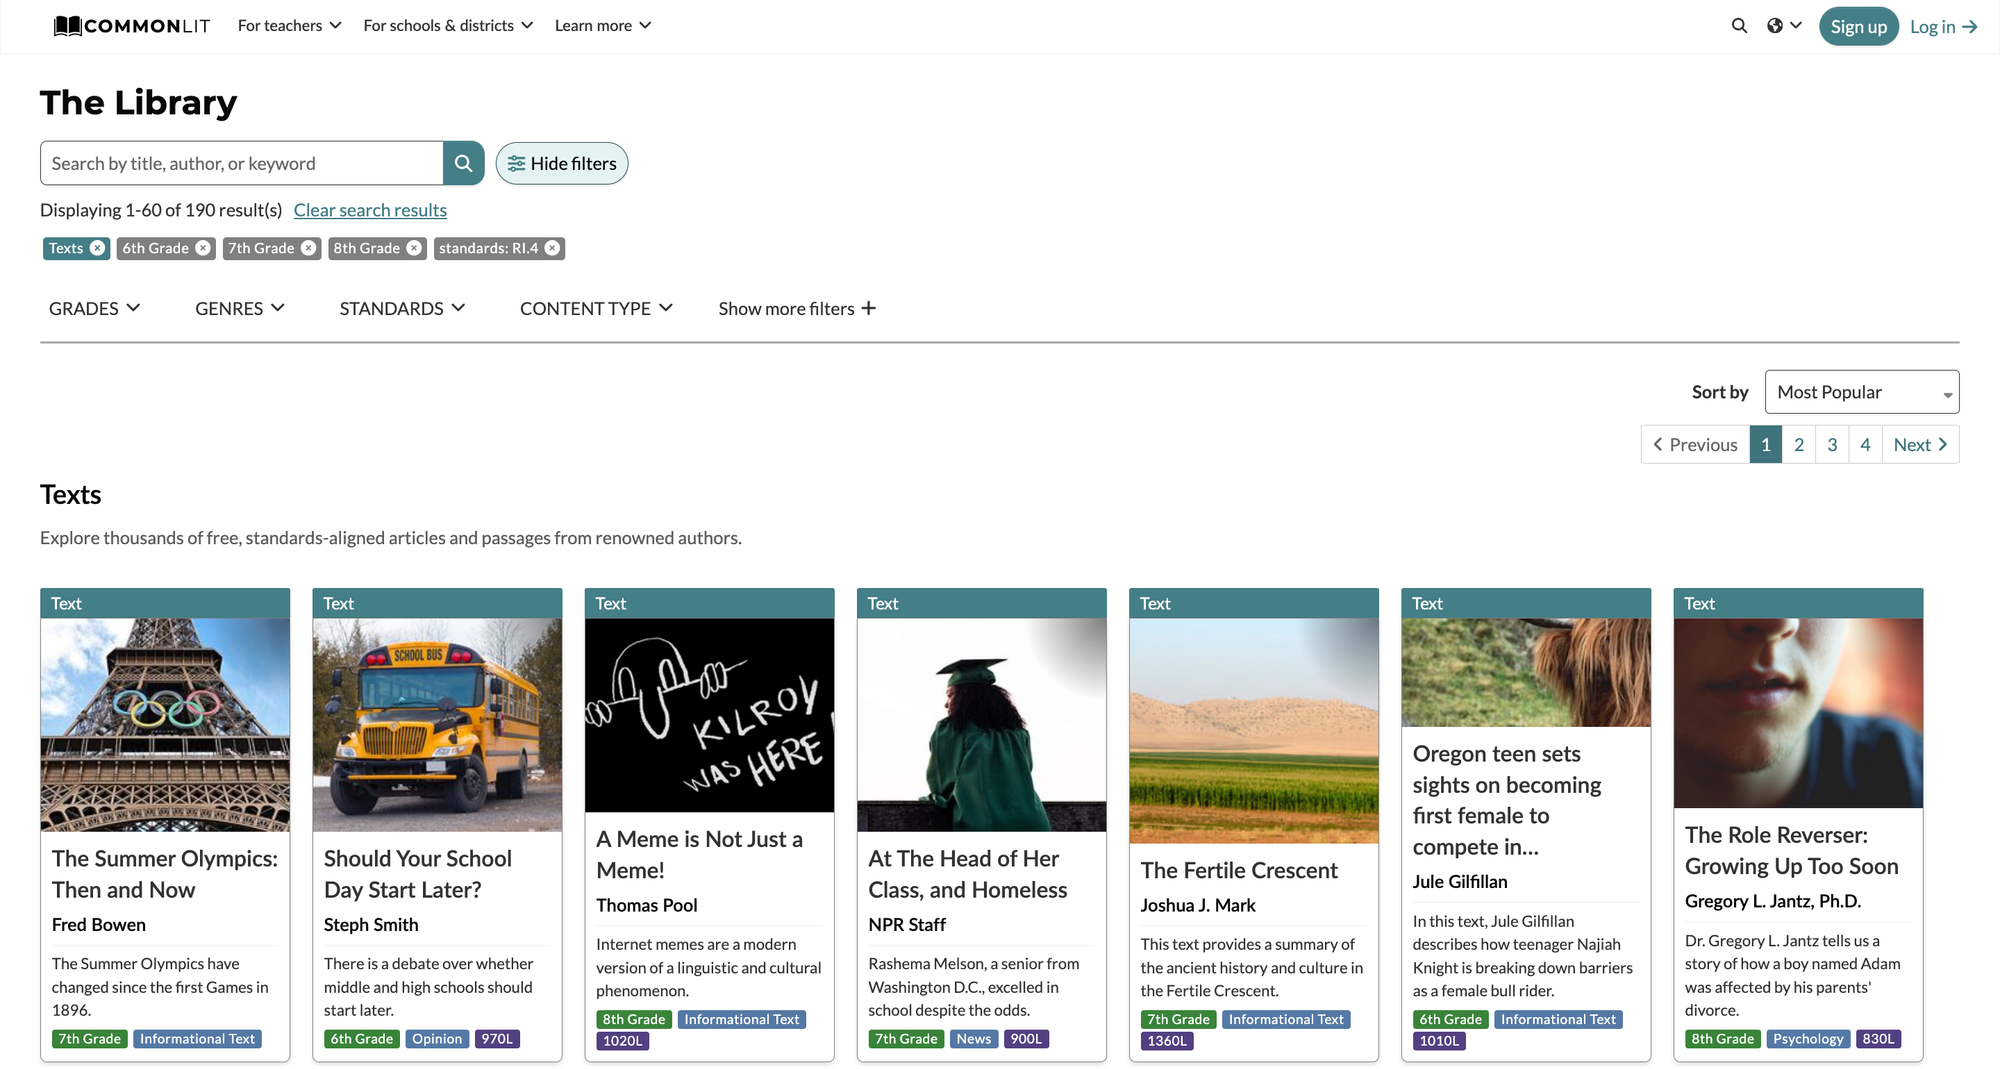Expand the CONTENT TYPE filter dropdown
The width and height of the screenshot is (2000, 1069).
(x=596, y=308)
